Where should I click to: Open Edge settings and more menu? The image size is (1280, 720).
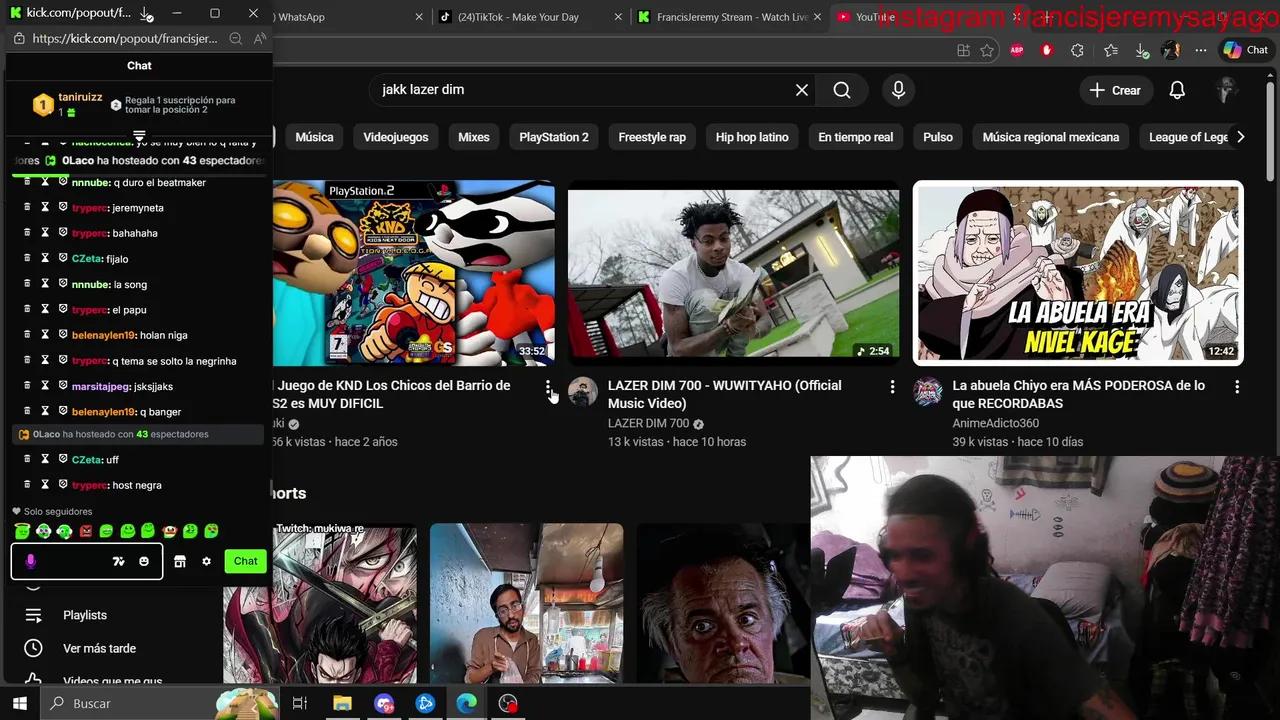(x=1201, y=50)
